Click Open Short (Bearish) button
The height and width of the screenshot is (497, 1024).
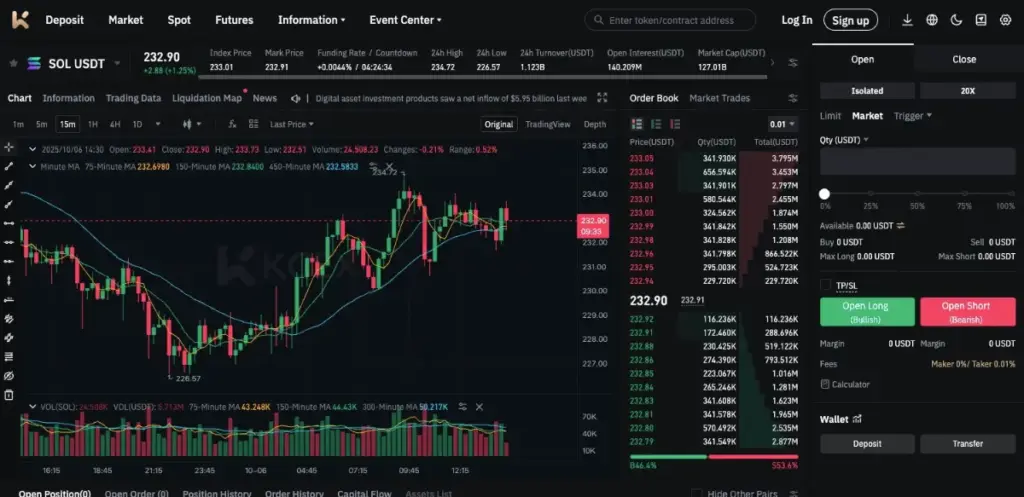966,312
